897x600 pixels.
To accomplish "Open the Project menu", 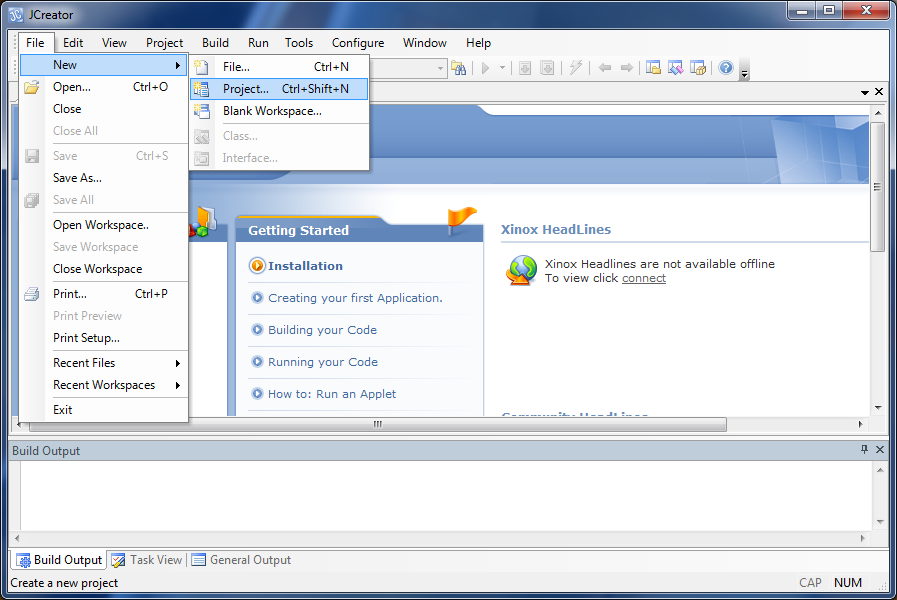I will click(x=164, y=43).
